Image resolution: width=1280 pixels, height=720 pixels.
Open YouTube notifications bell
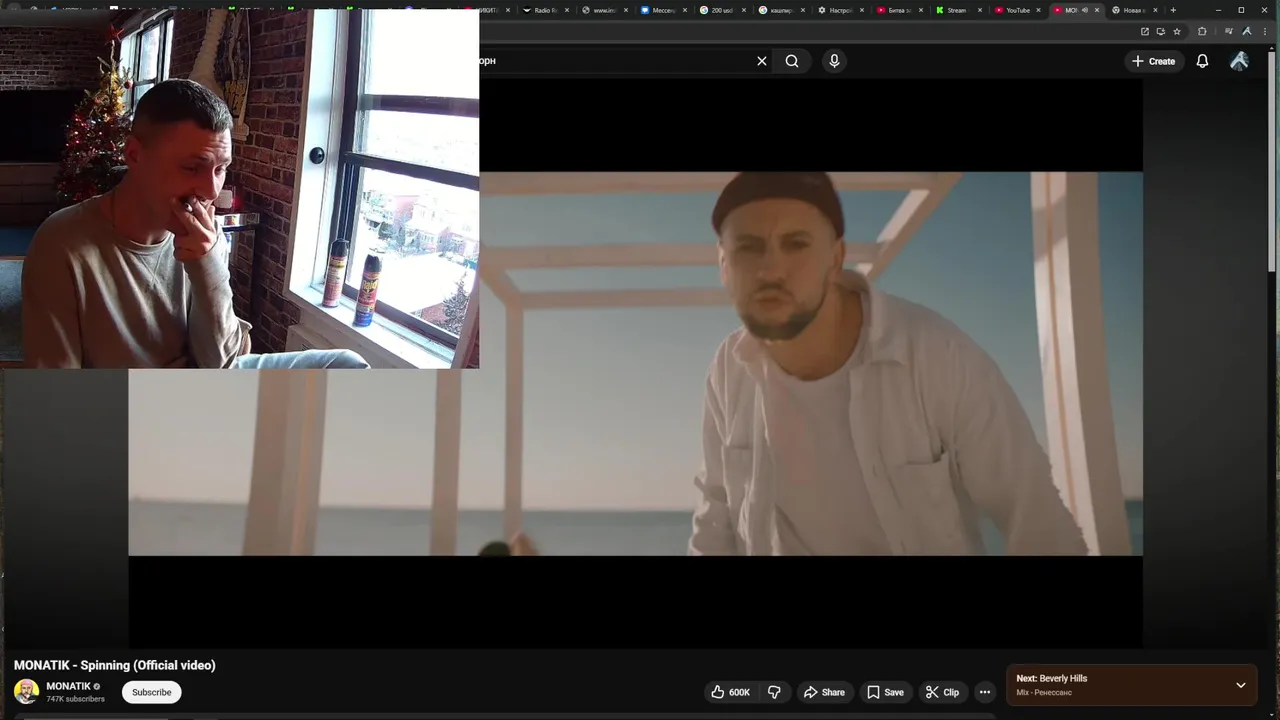coord(1202,61)
